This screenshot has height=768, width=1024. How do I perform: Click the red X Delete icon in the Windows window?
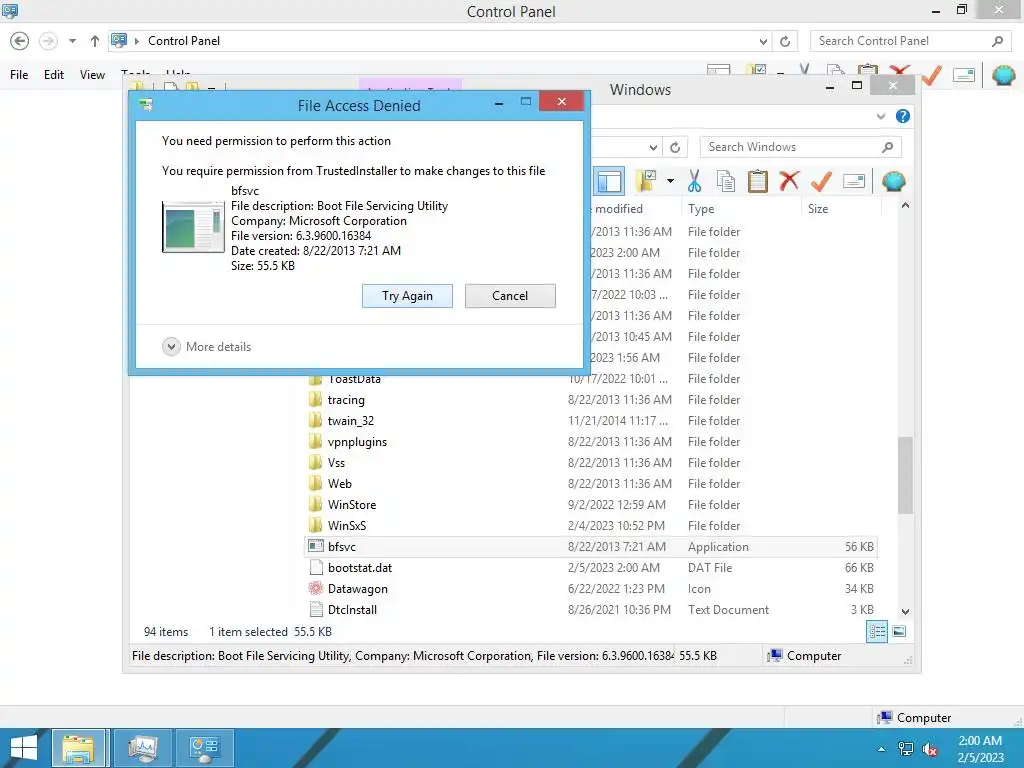point(790,181)
